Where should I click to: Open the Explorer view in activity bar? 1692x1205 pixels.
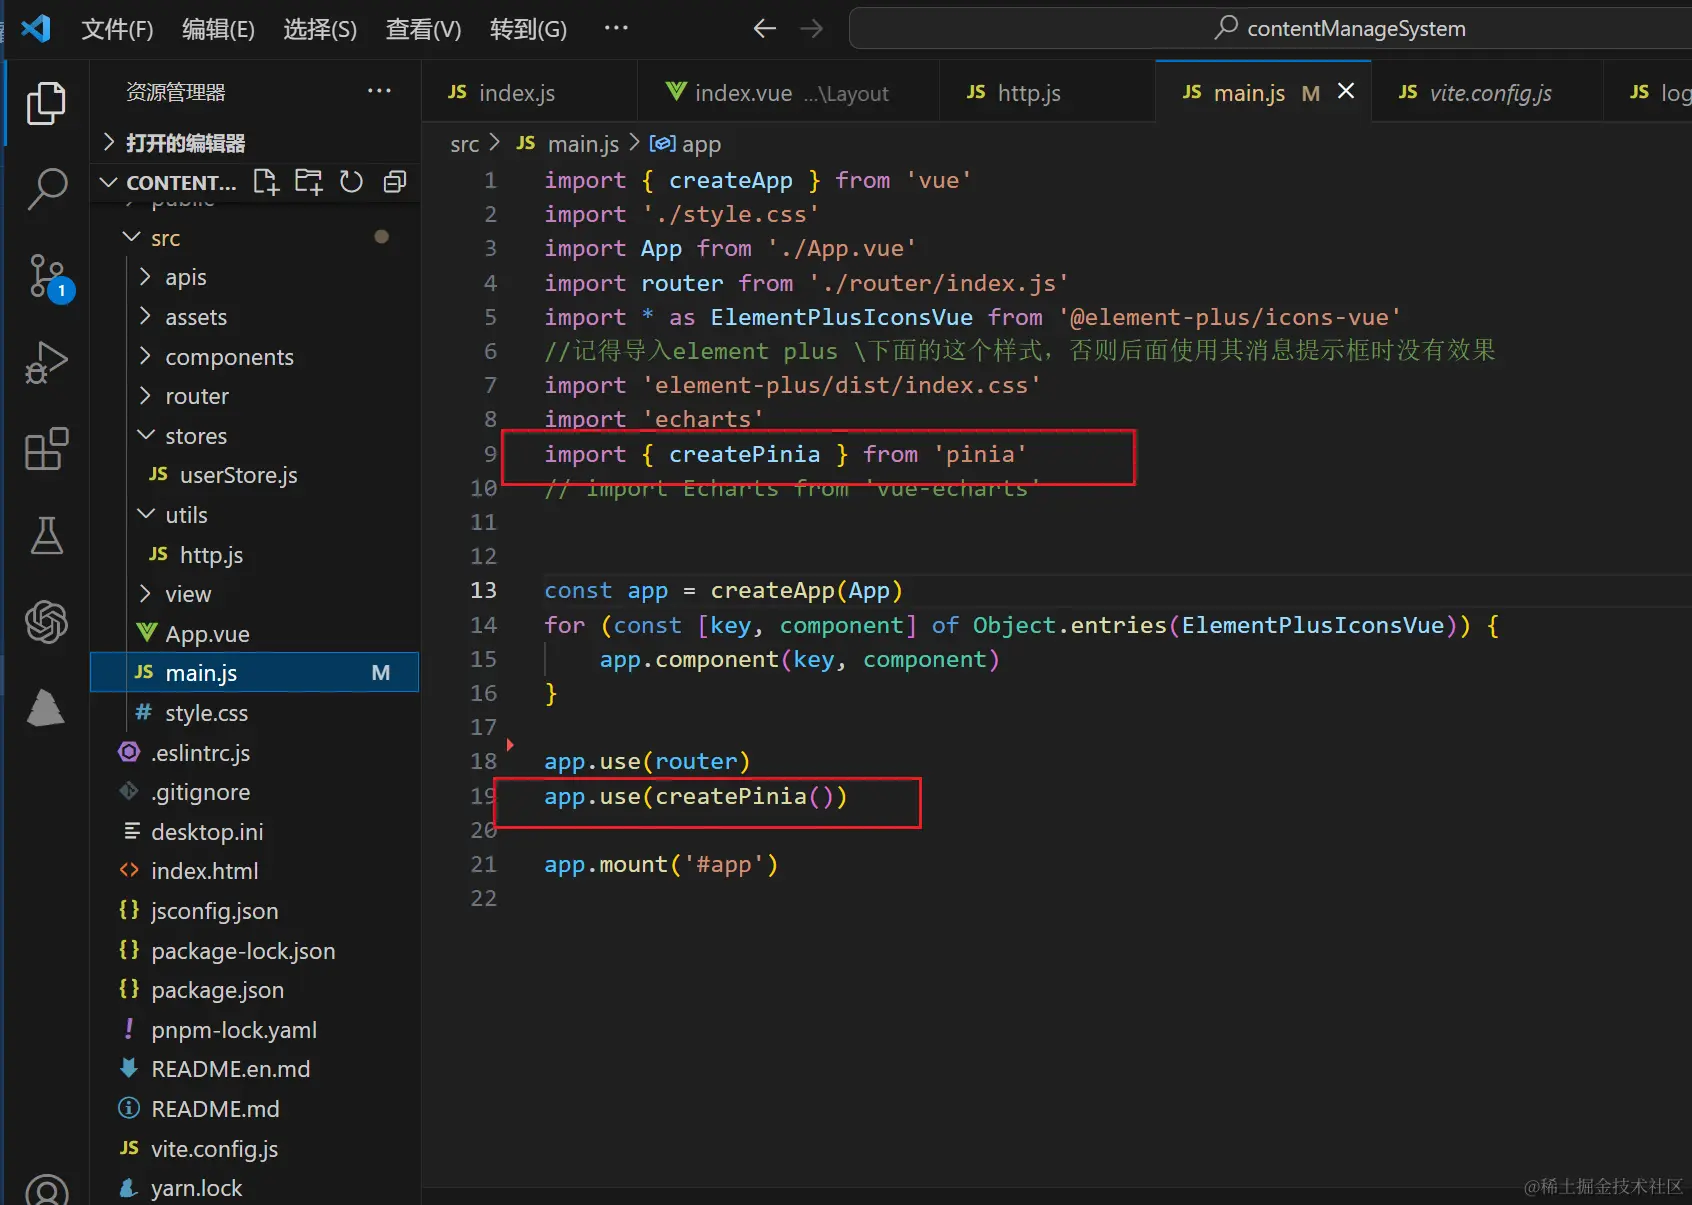[x=46, y=103]
